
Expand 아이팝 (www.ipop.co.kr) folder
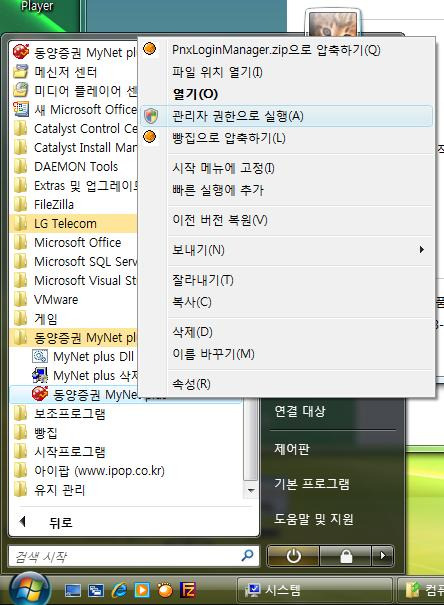[127, 470]
